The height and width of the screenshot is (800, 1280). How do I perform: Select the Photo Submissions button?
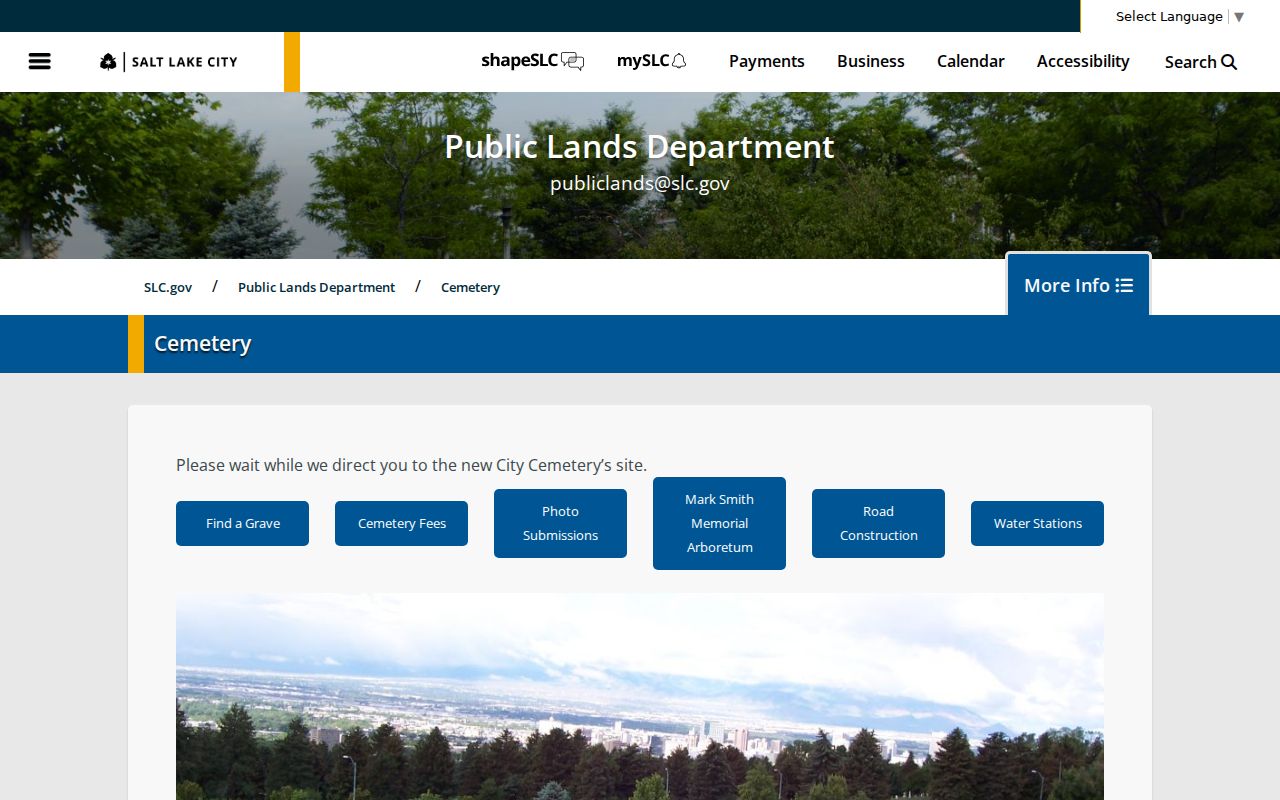pos(560,523)
